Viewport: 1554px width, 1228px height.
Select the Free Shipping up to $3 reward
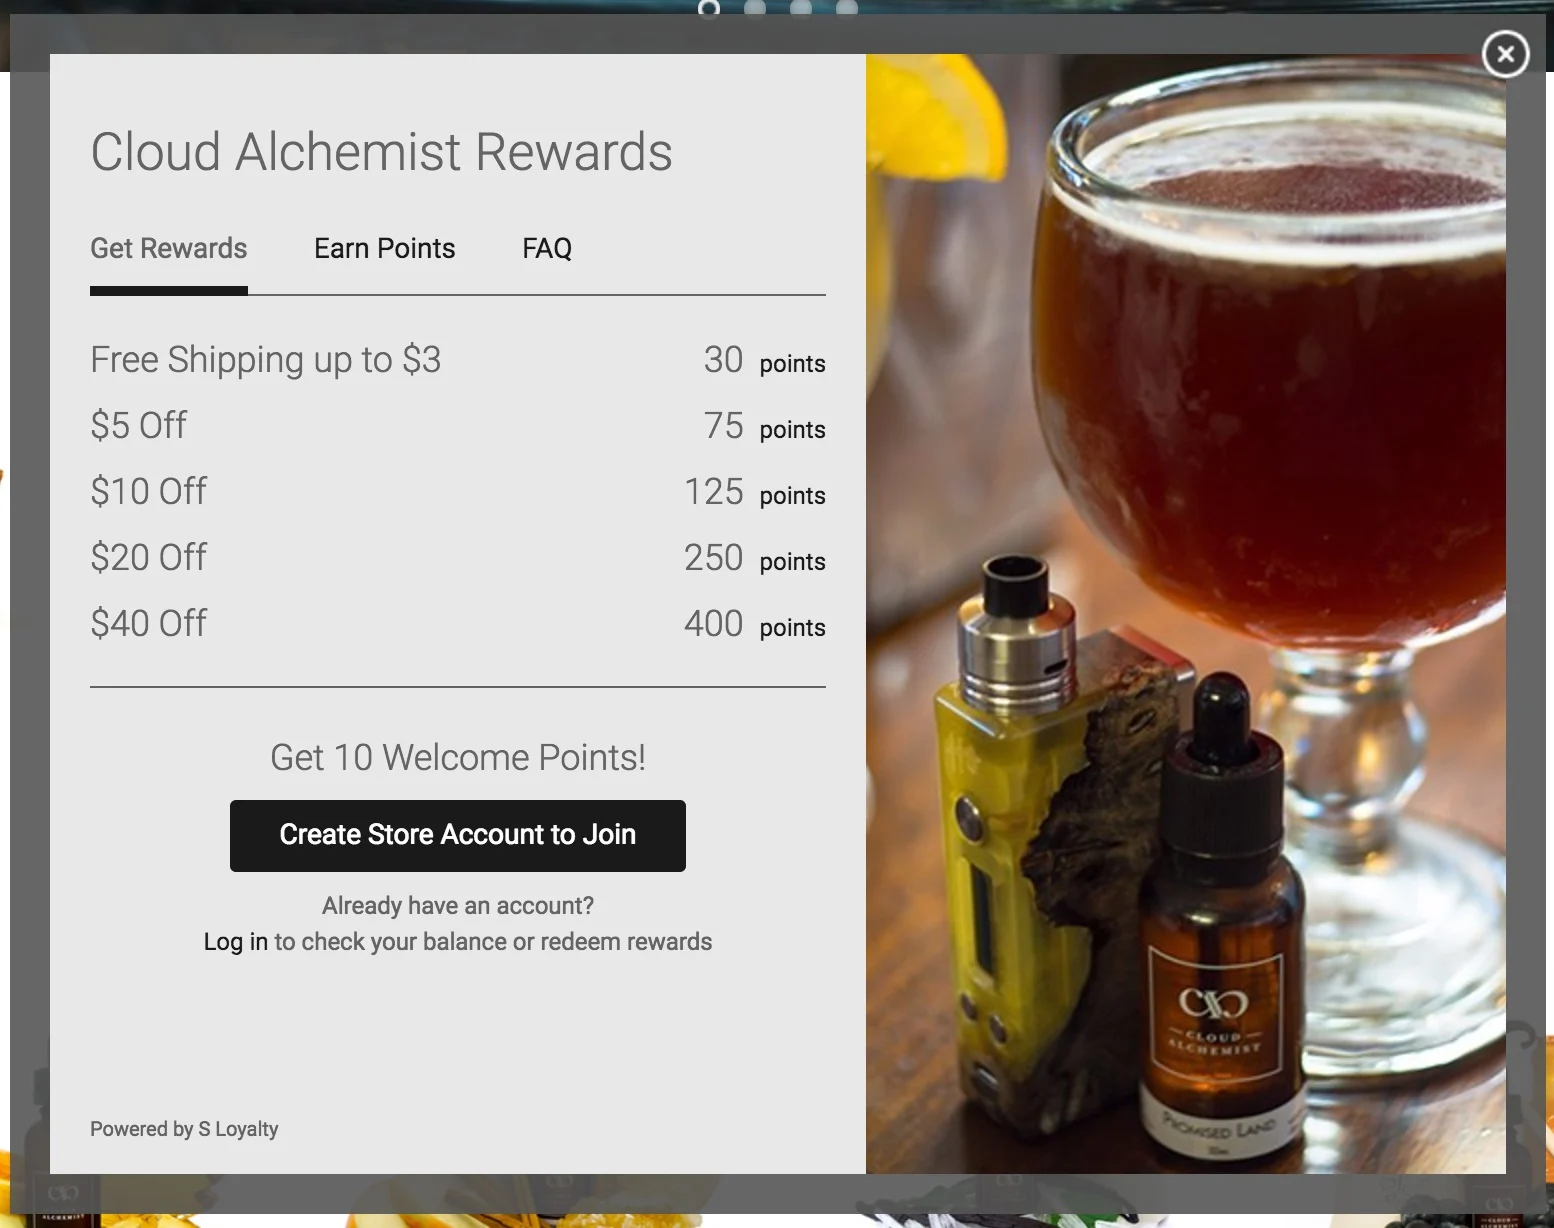pos(458,360)
